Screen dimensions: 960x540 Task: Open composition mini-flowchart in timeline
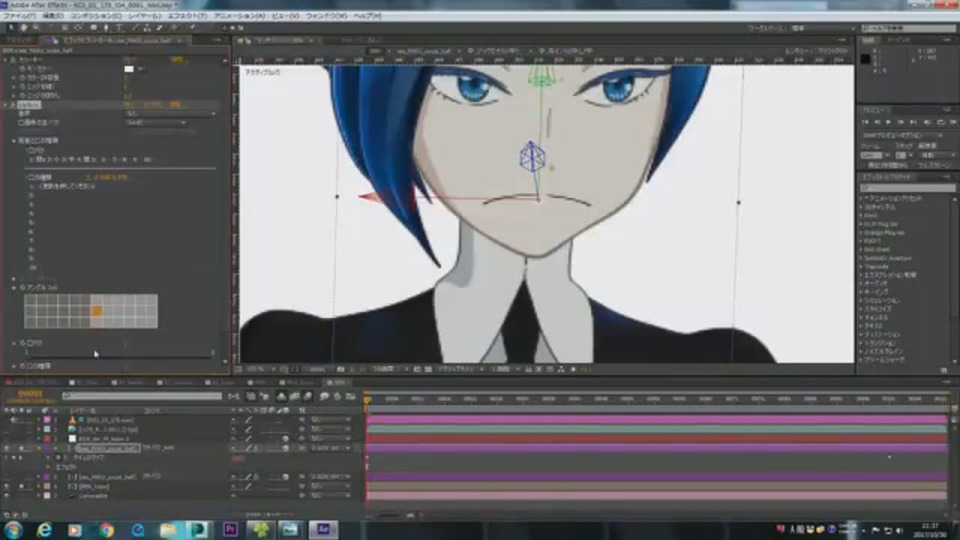pos(234,397)
